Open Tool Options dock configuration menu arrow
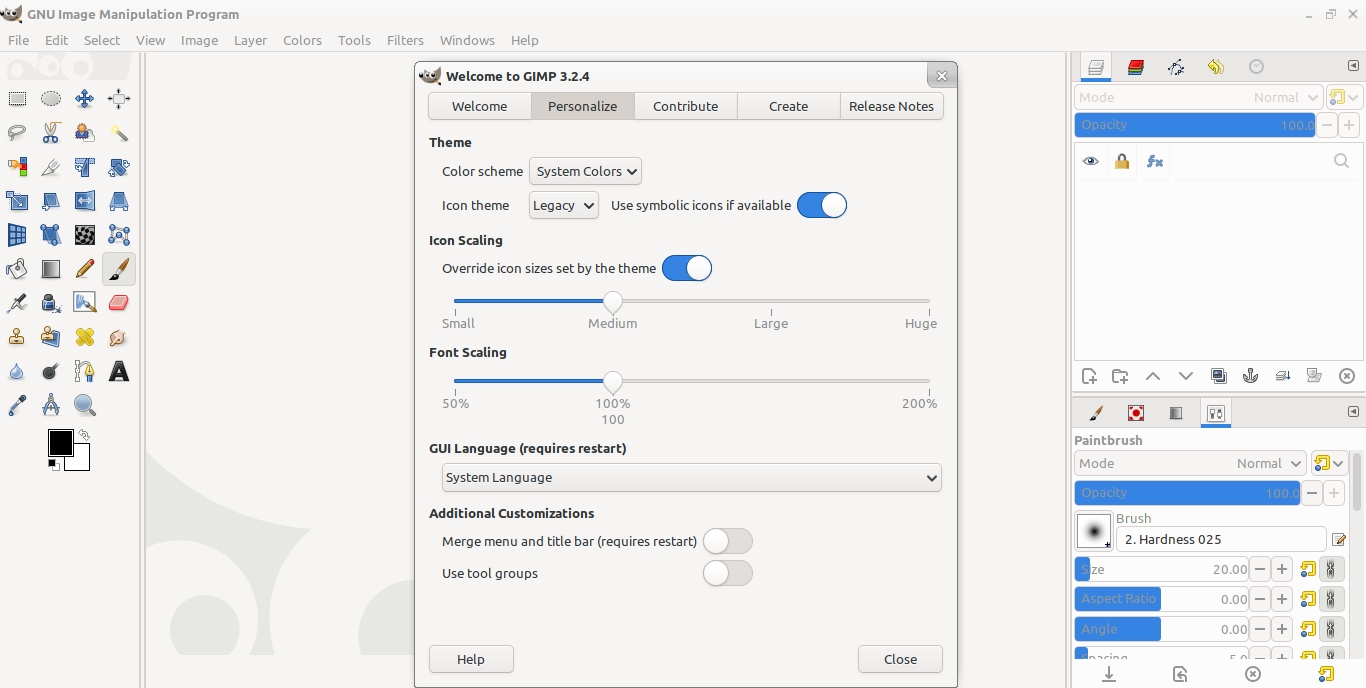Viewport: 1366px width, 688px height. (x=1353, y=412)
